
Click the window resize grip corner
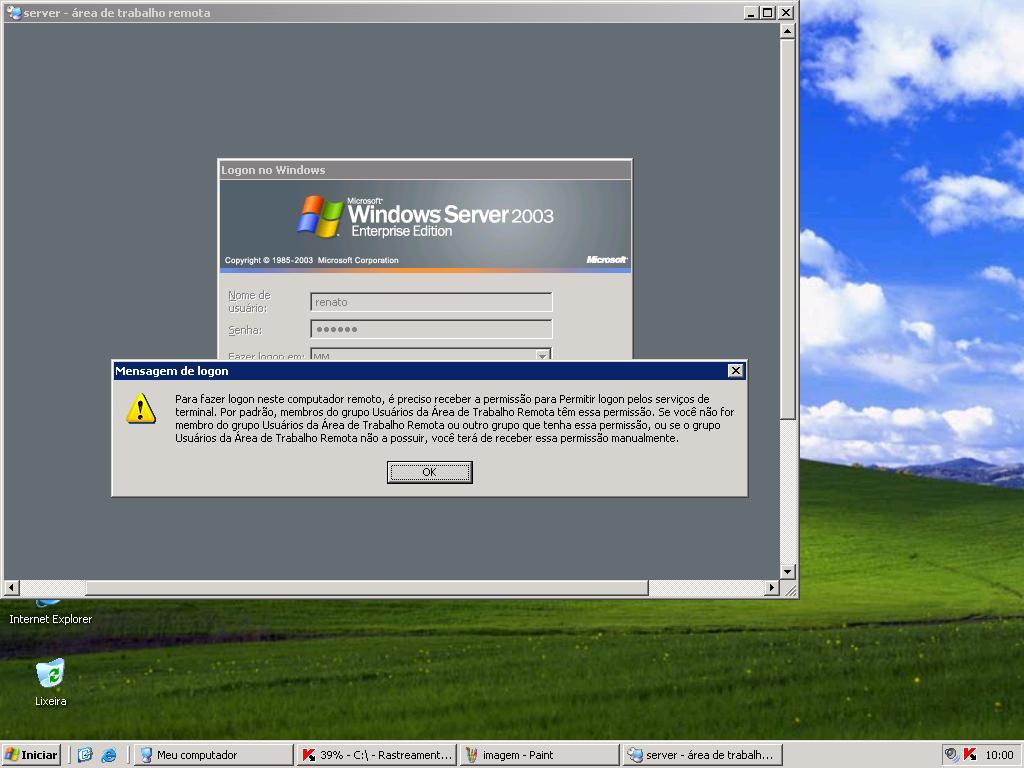coord(790,590)
